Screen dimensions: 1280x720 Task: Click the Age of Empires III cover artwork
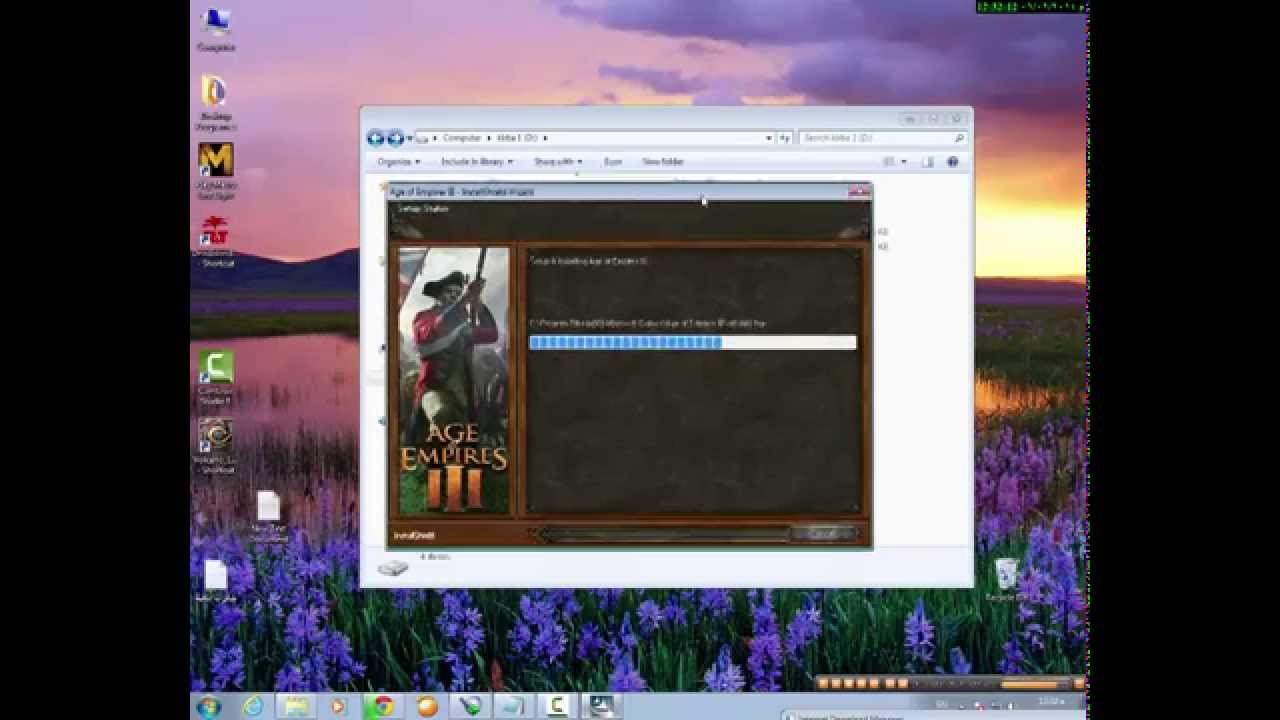[454, 381]
